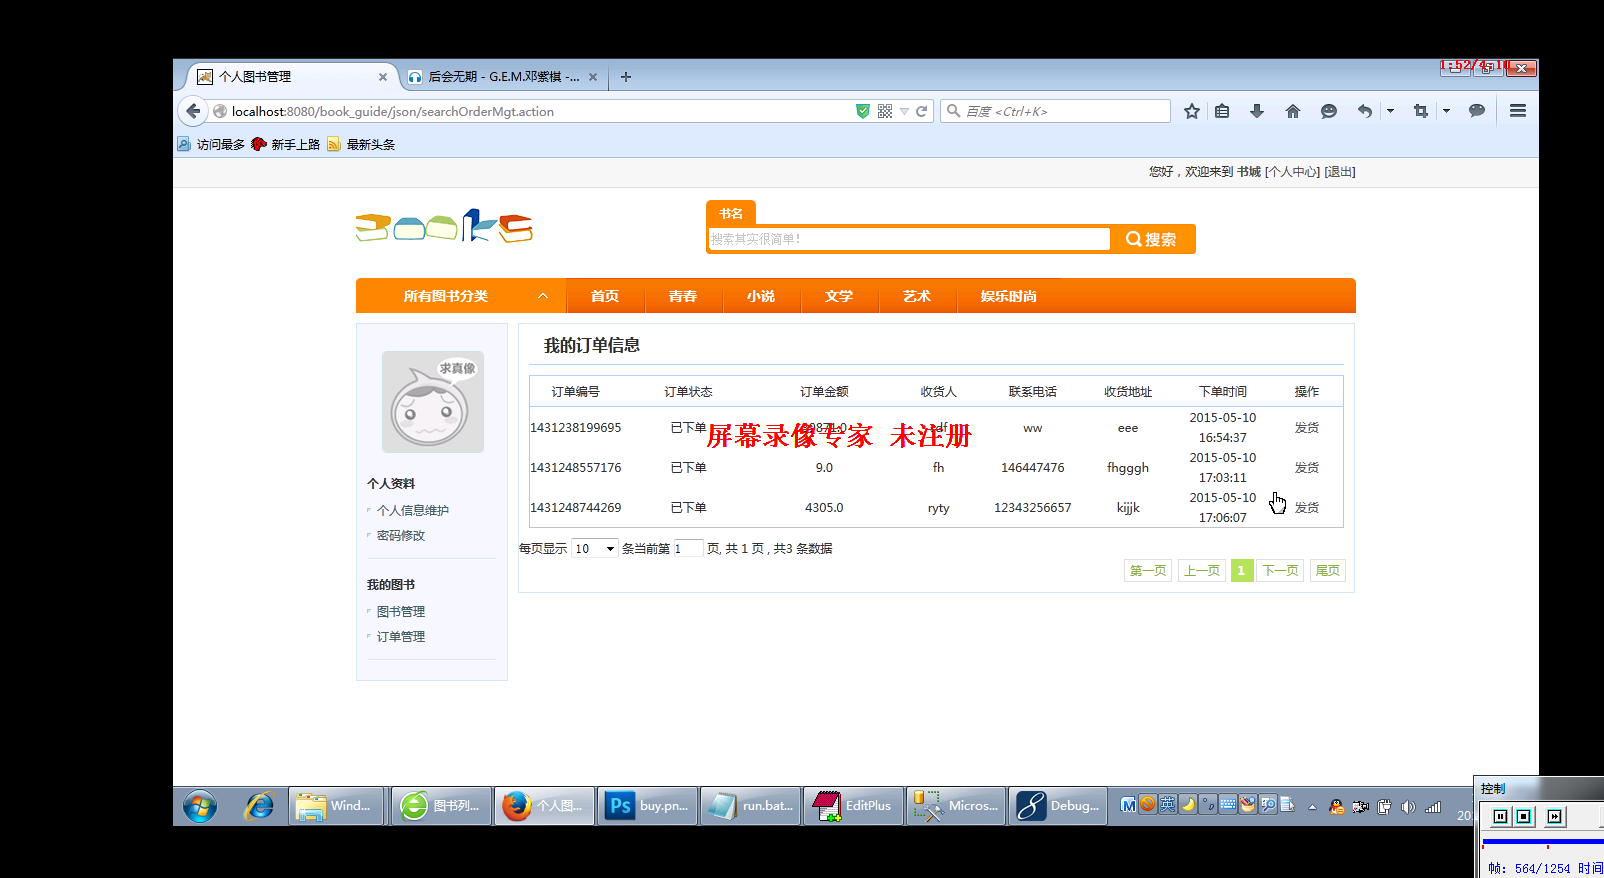Show bookmarks list icon in toolbar
The width and height of the screenshot is (1604, 878).
(1222, 111)
